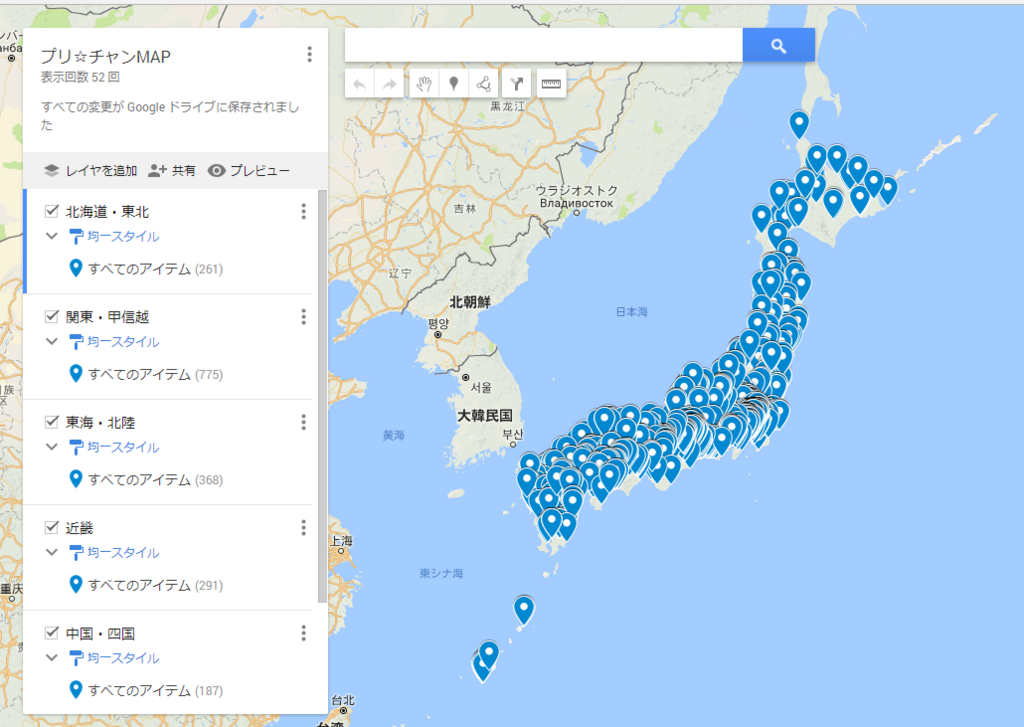Screen dimensions: 1024x727
Task: Open options menu for 中国・四国 layer
Action: pos(303,633)
